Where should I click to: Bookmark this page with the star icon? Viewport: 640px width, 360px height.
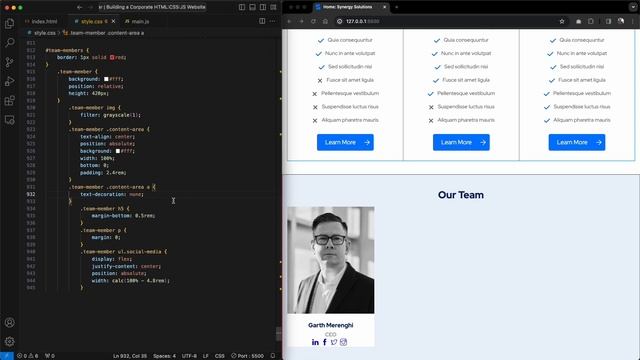(x=562, y=21)
